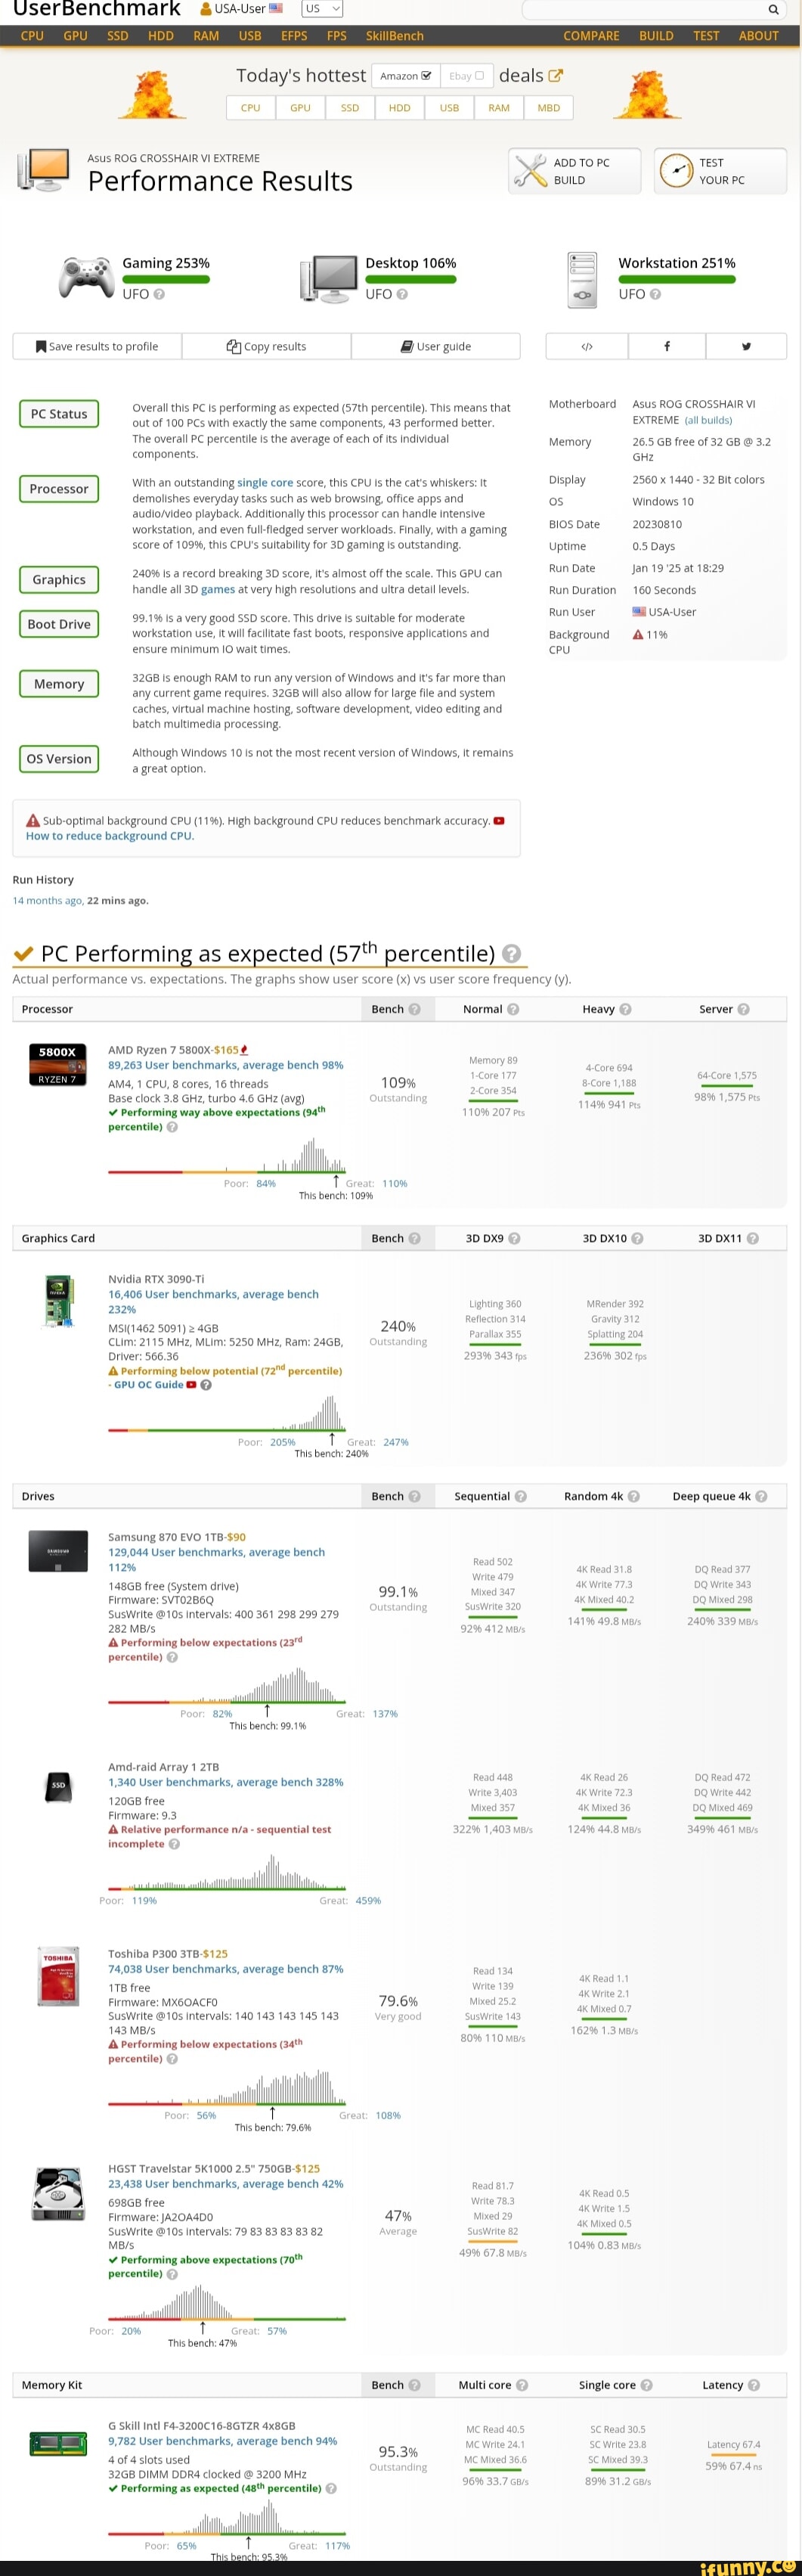802x2576 pixels.
Task: Click the ADD TO PC BUILD button
Action: (574, 171)
